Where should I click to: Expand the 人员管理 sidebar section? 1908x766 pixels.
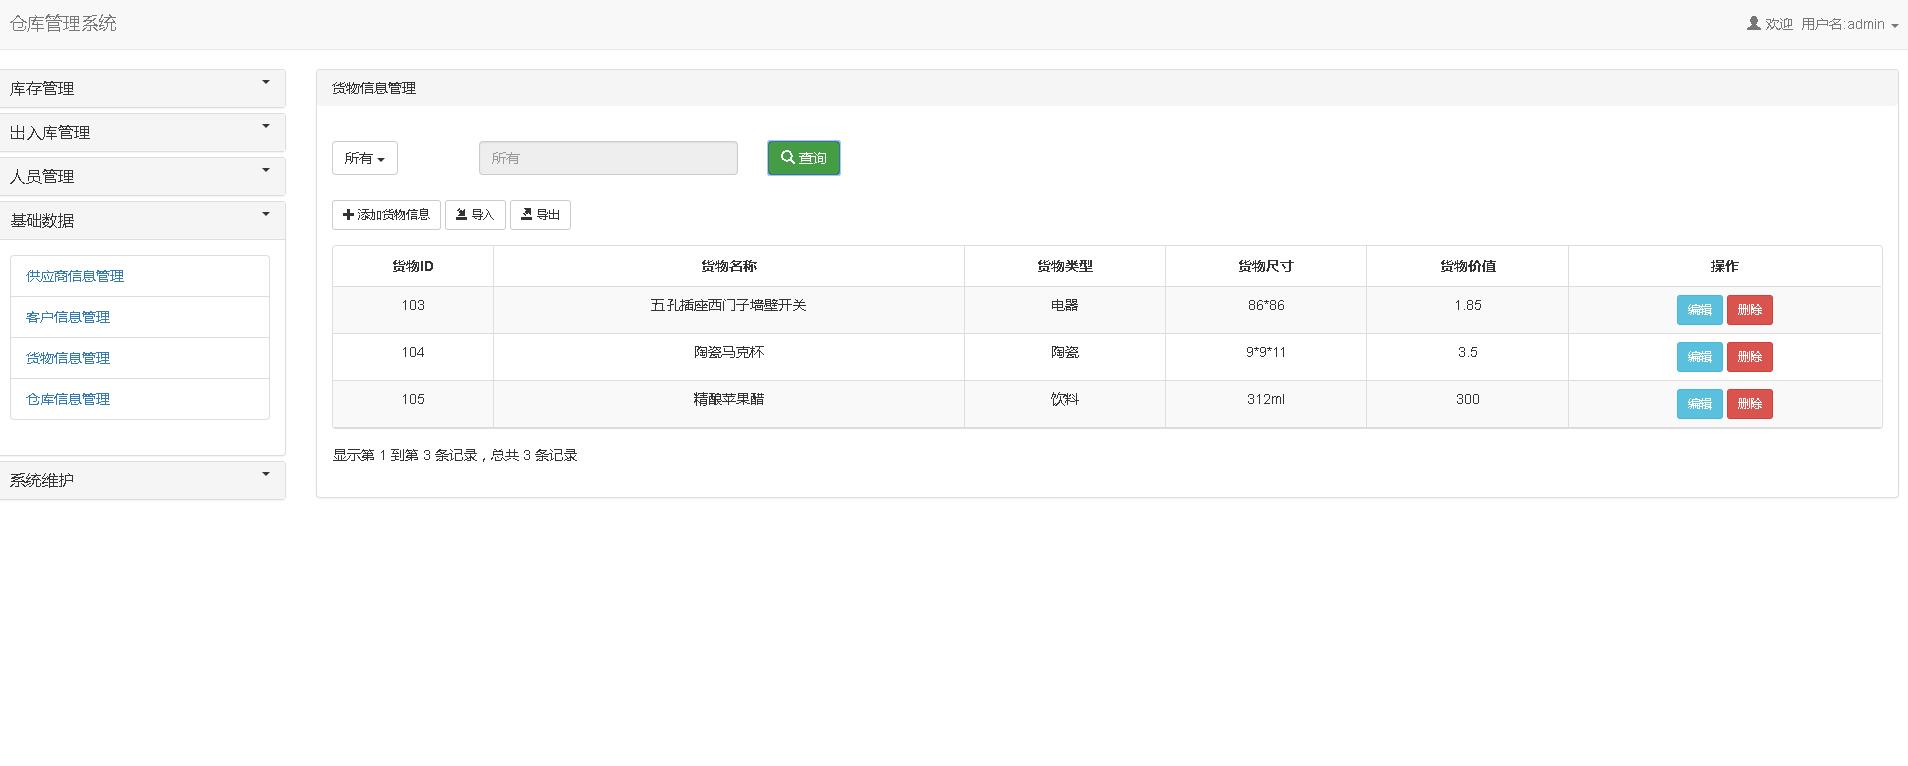tap(141, 176)
